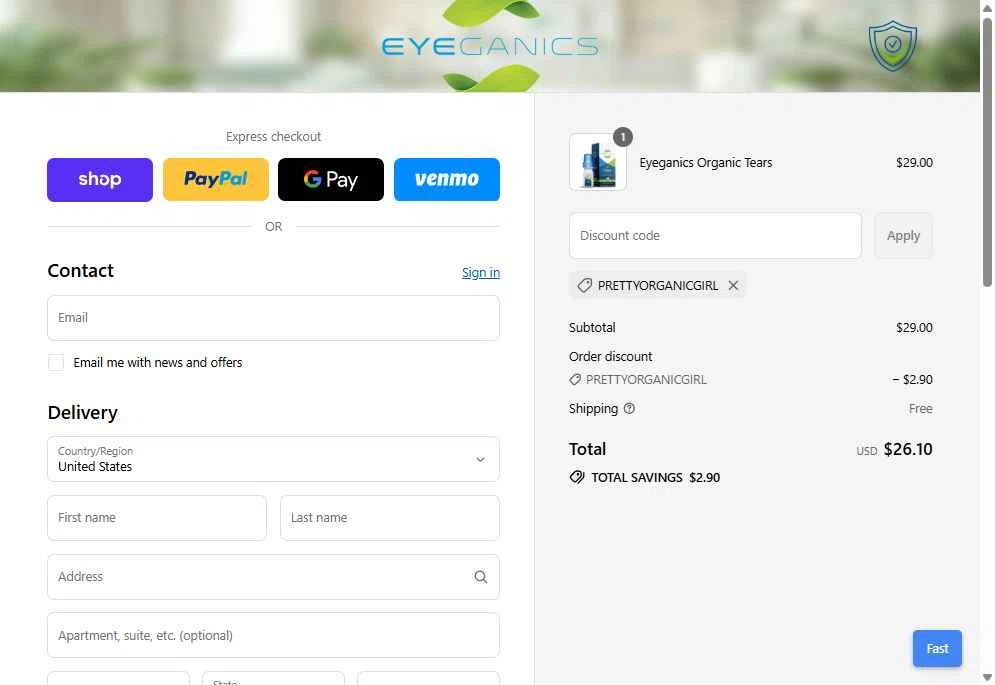
Task: Click the page vertical scrollbar
Action: pyautogui.click(x=987, y=152)
